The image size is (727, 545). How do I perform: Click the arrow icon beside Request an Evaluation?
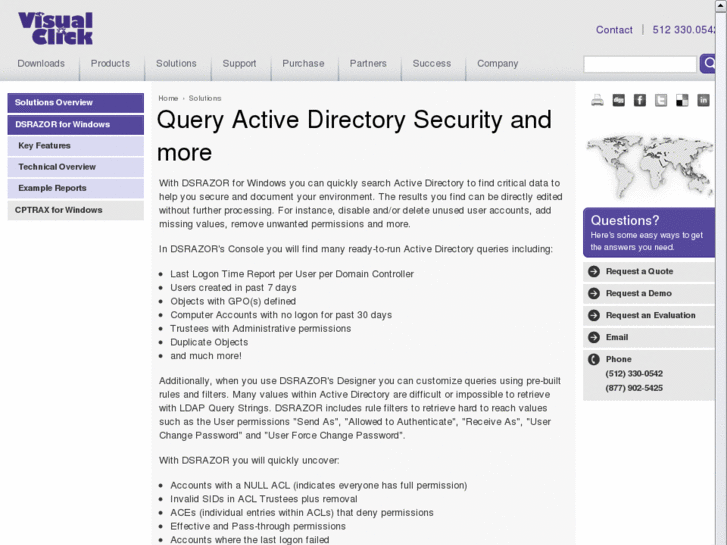594,315
